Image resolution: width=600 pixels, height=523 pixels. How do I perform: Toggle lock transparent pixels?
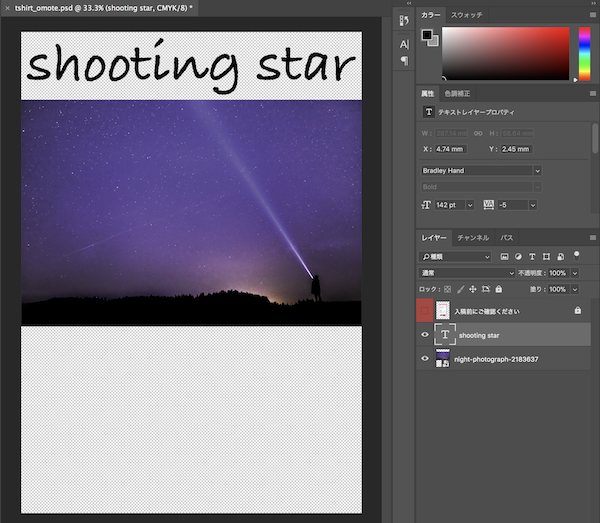click(447, 289)
